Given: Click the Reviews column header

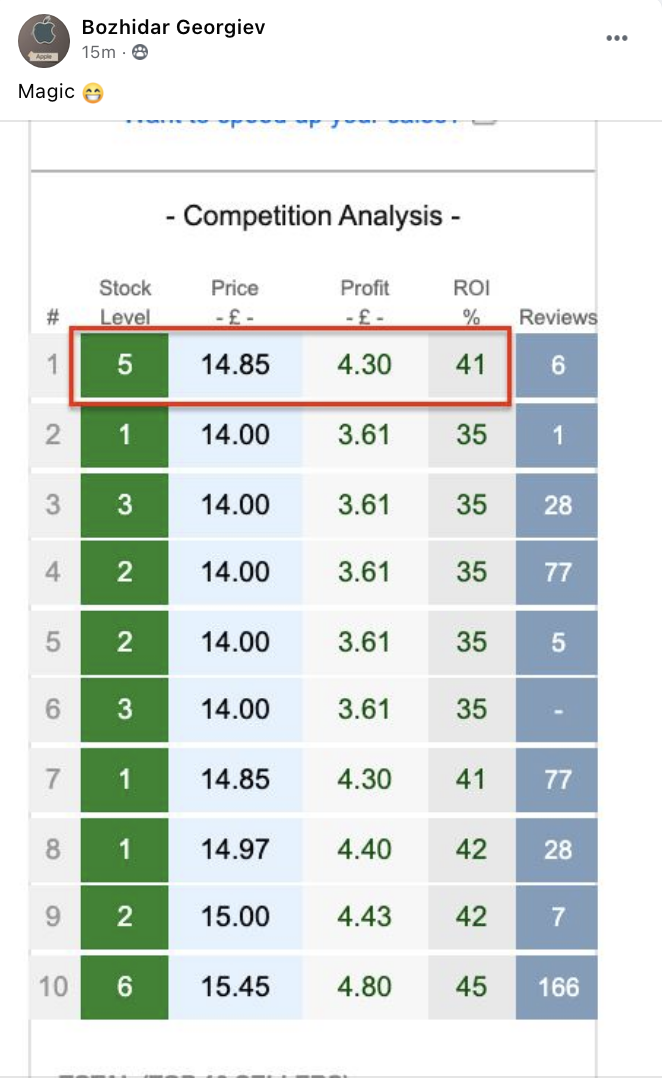Looking at the screenshot, I should coord(557,317).
